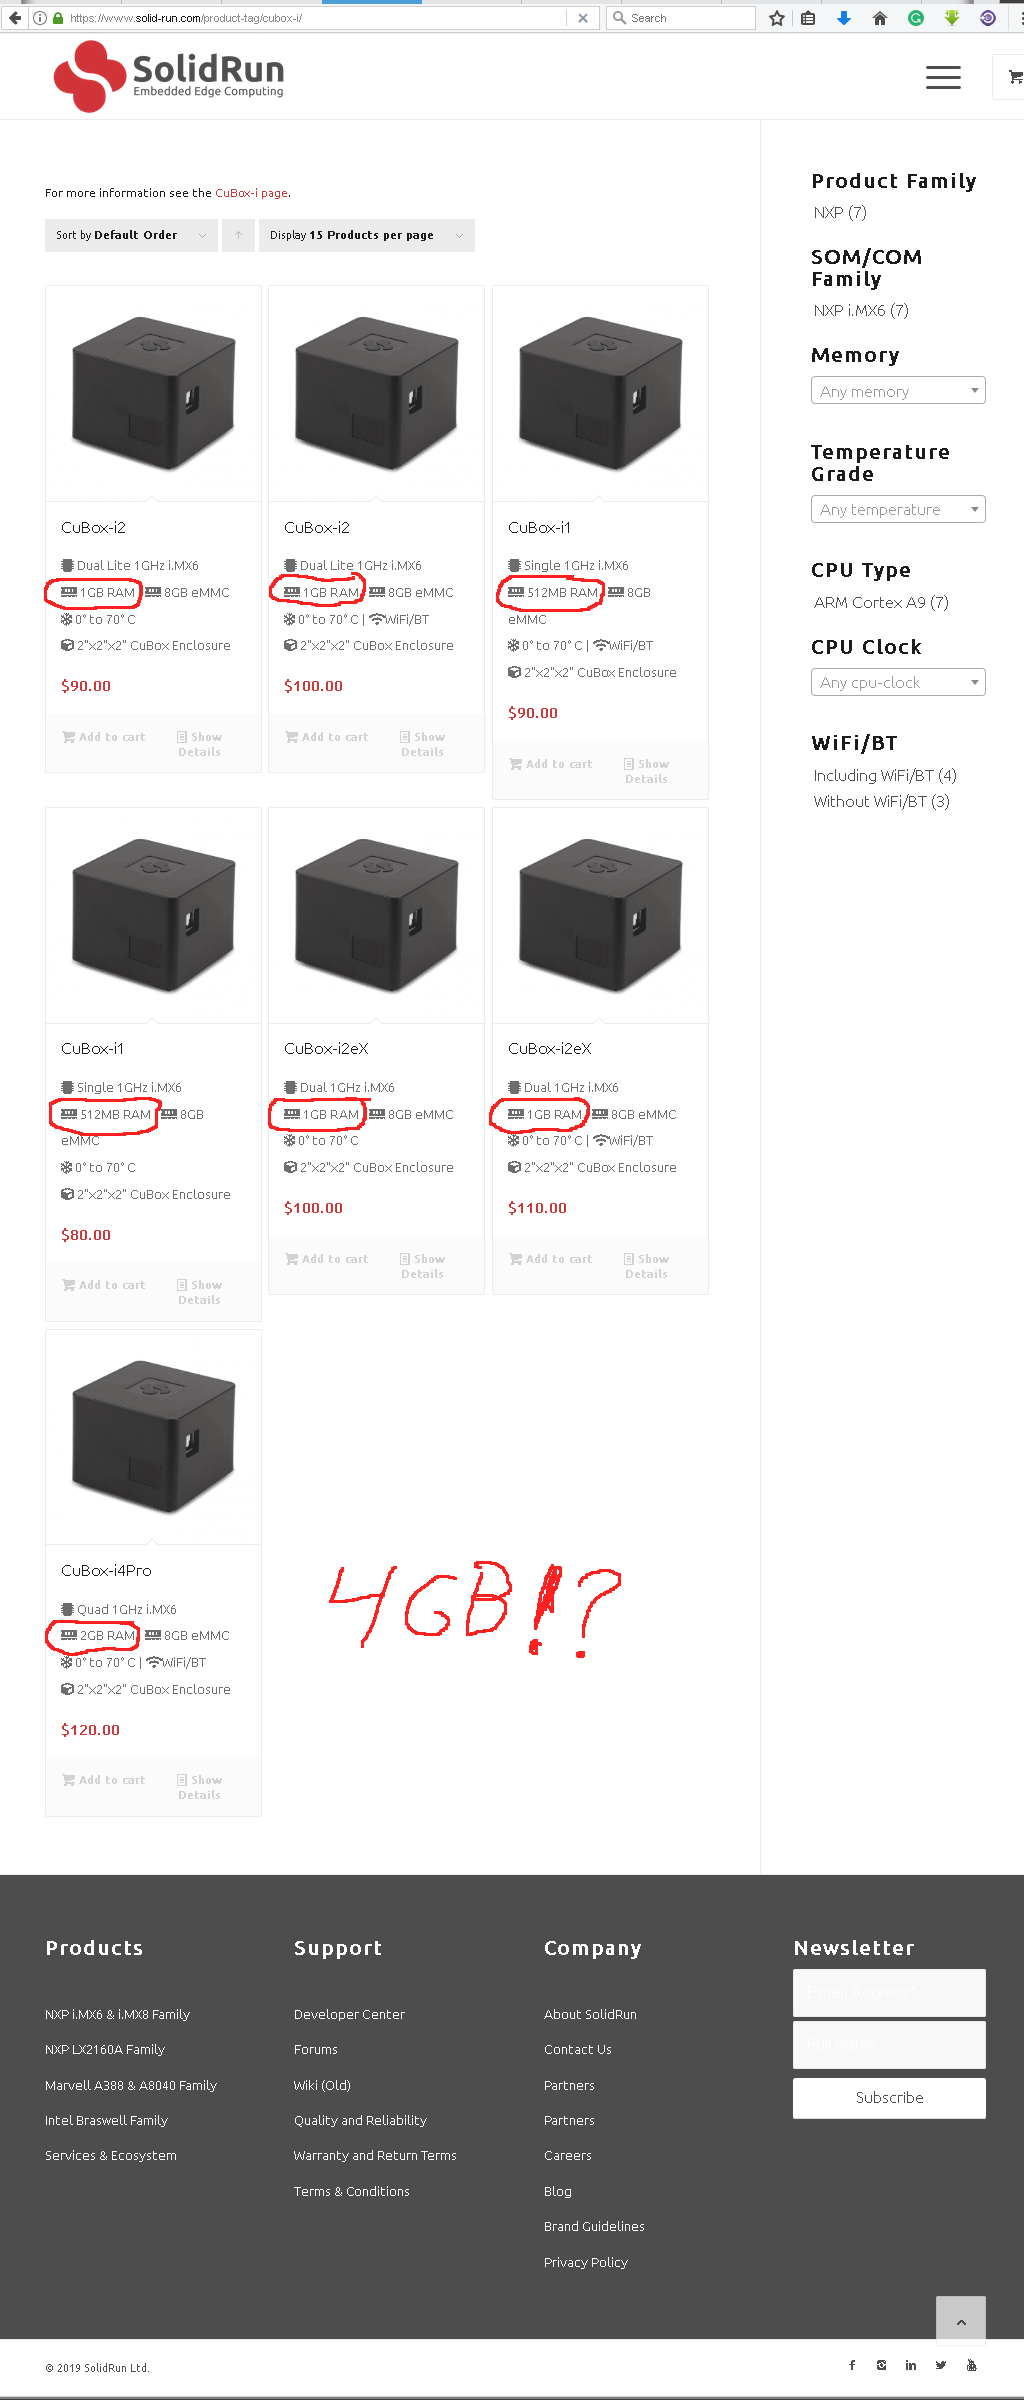Viewport: 1024px width, 2400px height.
Task: Click the browser home icon
Action: coord(880,18)
